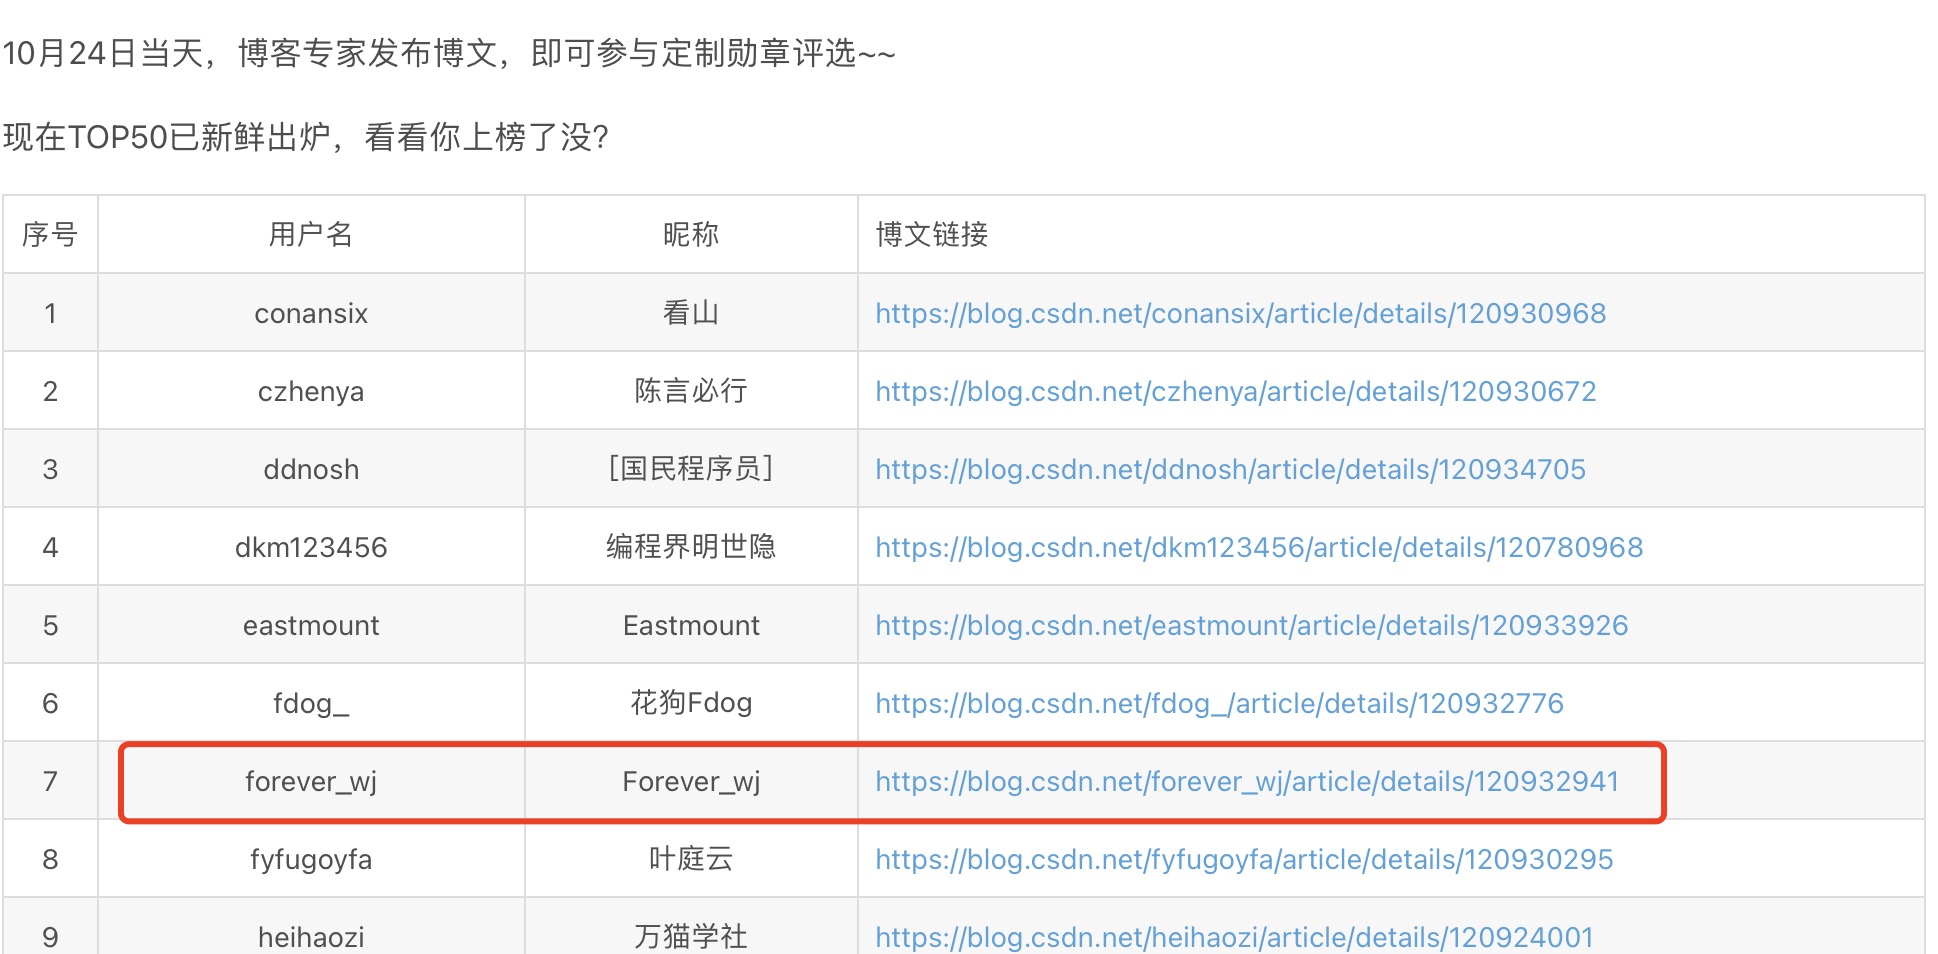Click nickname cell 花狗Fdog
The image size is (1938, 954).
(691, 703)
